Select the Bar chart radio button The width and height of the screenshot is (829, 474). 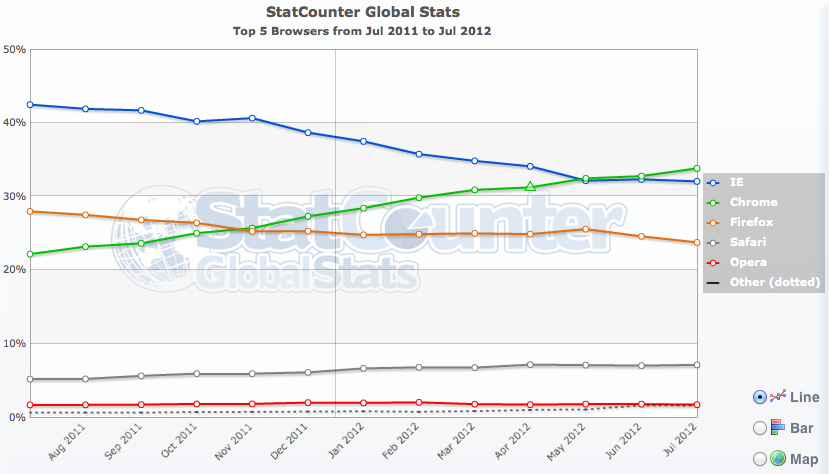pos(760,428)
